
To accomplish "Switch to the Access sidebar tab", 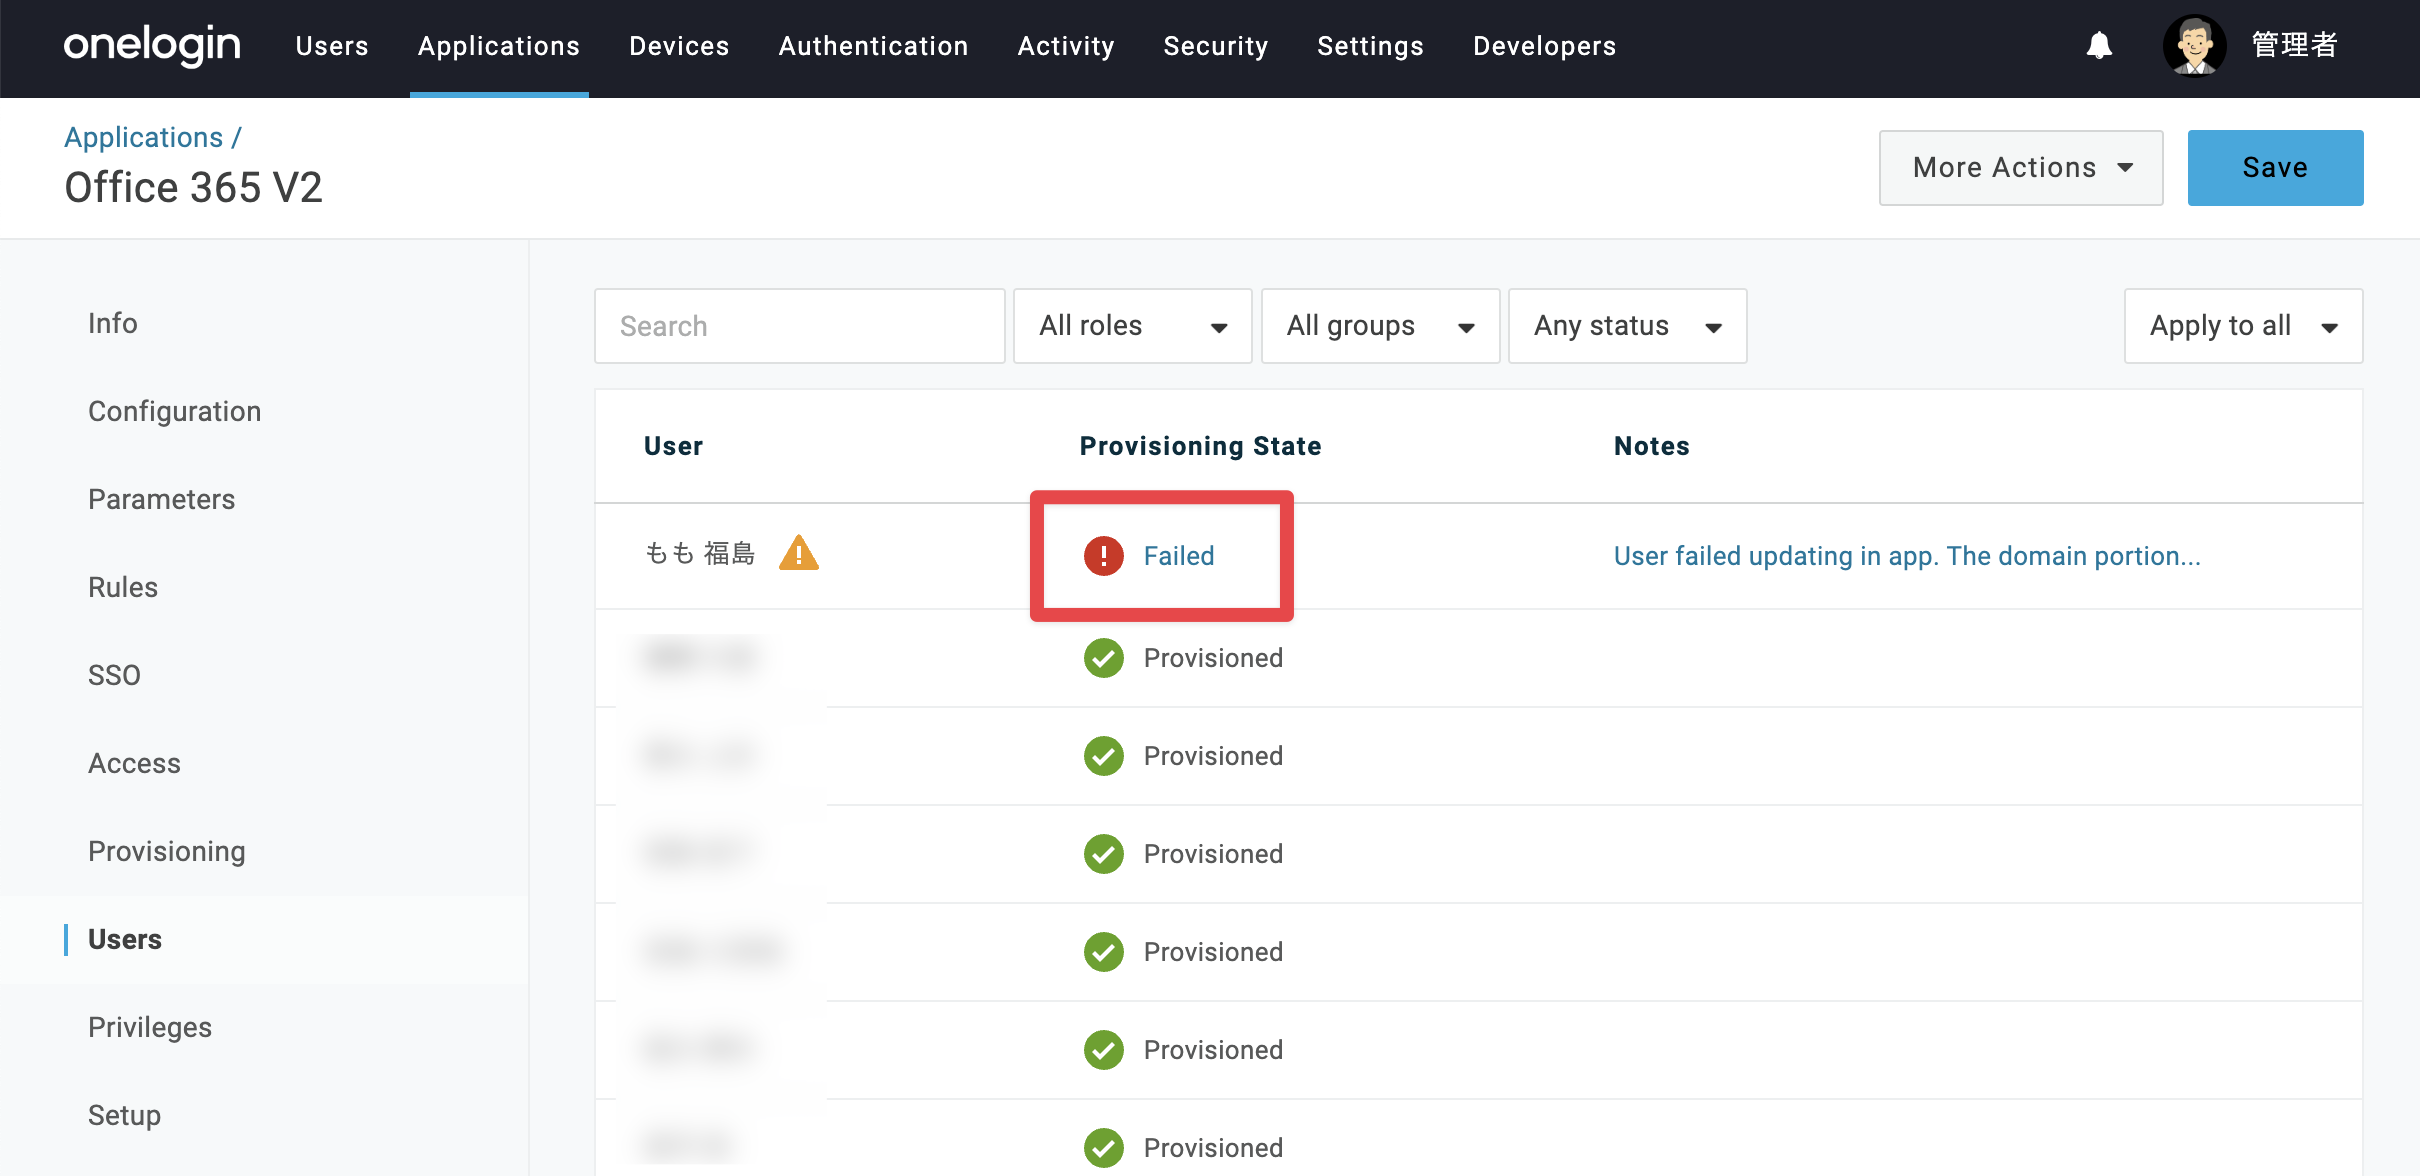I will point(134,763).
